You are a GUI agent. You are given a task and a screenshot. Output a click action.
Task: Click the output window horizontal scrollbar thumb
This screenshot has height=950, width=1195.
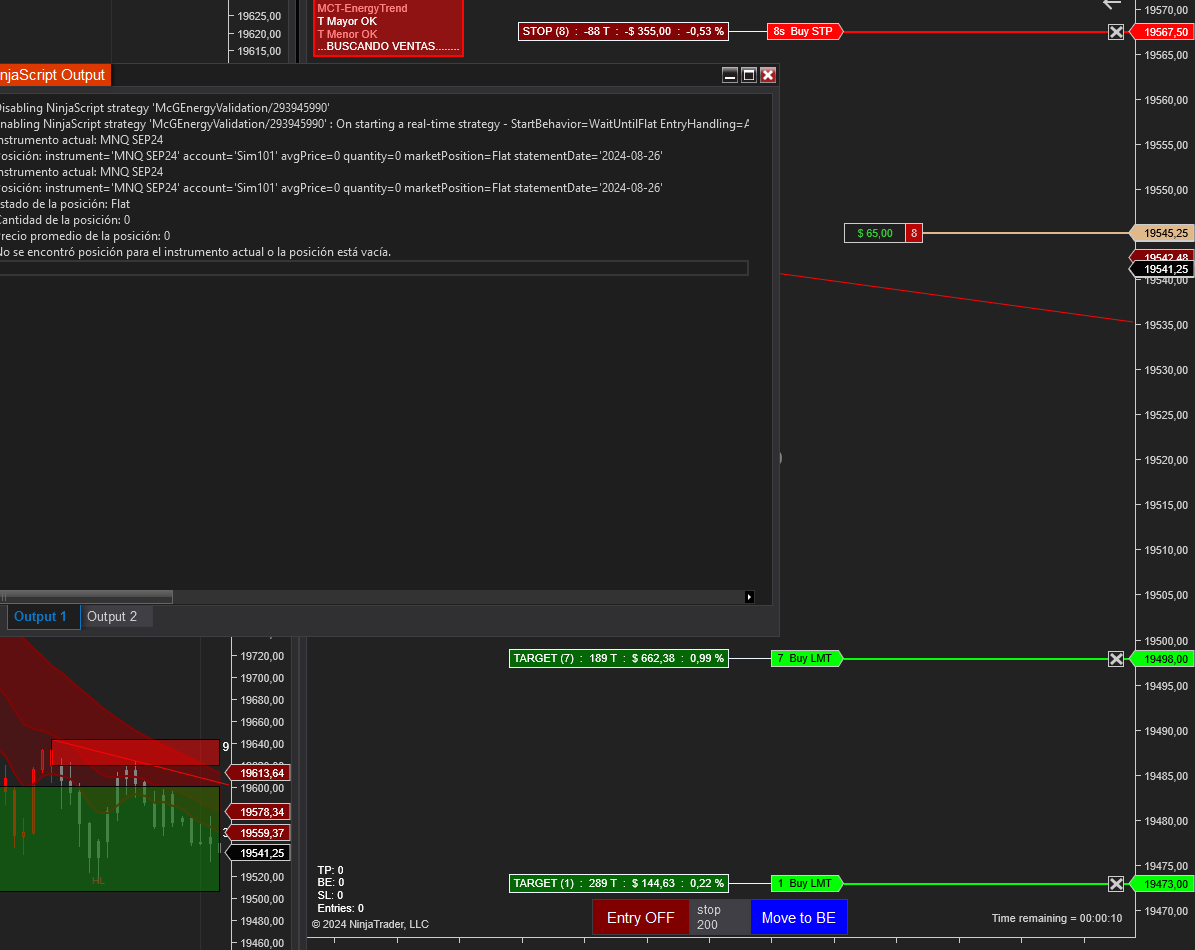[x=86, y=597]
